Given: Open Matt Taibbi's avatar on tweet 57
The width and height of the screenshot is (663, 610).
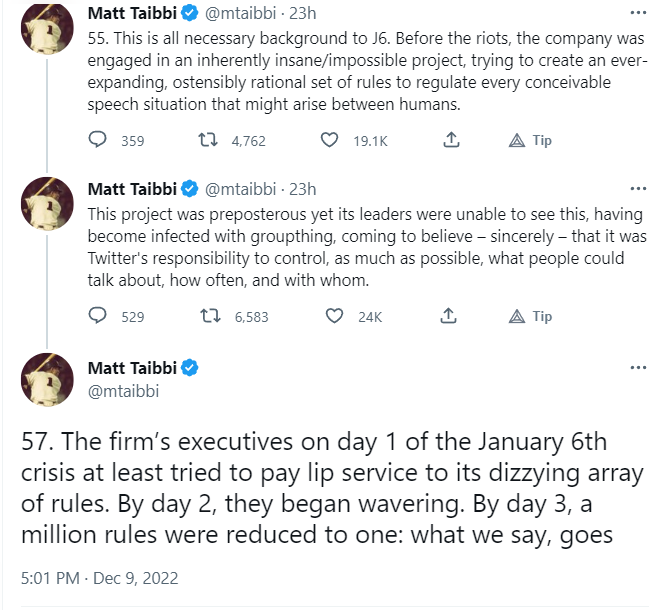Looking at the screenshot, I should (x=47, y=379).
